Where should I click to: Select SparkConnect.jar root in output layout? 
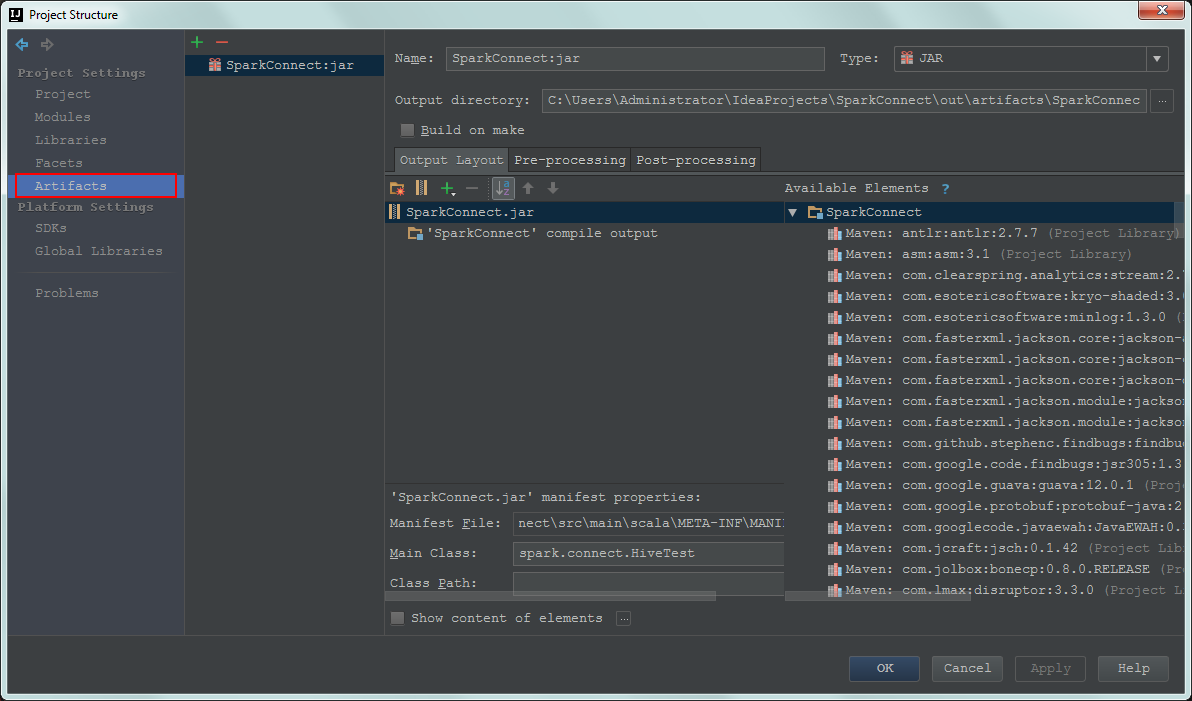[585, 213]
